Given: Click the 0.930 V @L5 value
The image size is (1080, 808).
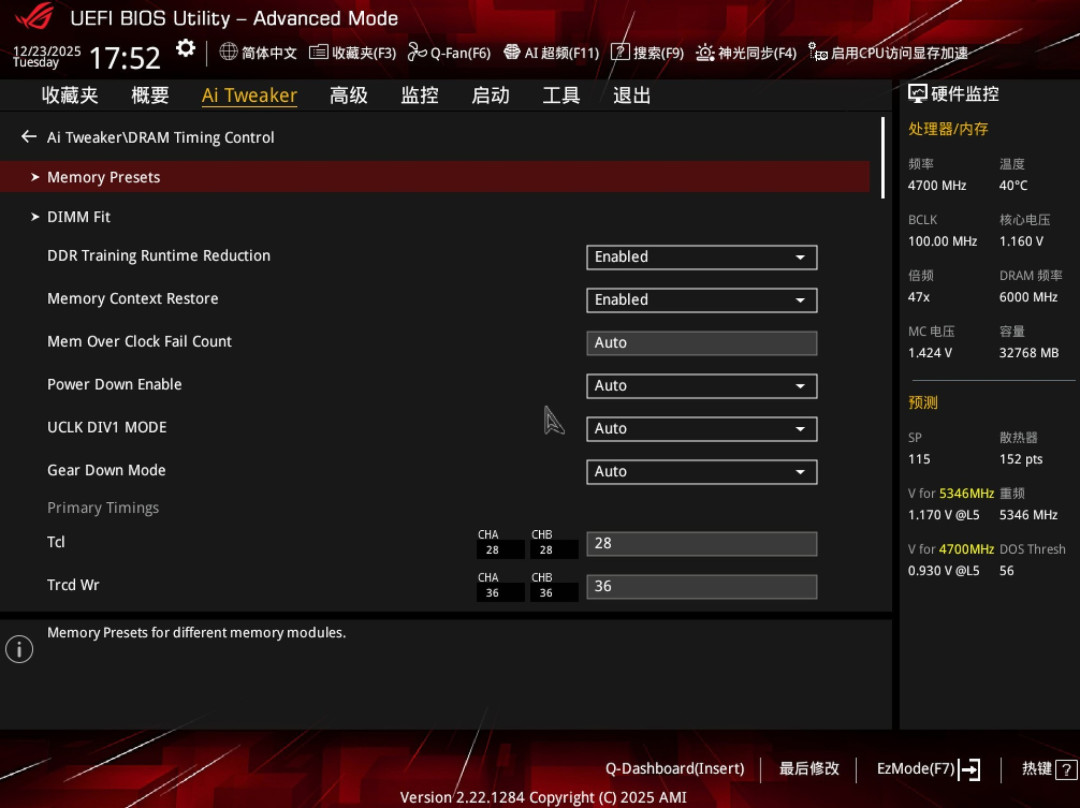Looking at the screenshot, I should [x=944, y=570].
